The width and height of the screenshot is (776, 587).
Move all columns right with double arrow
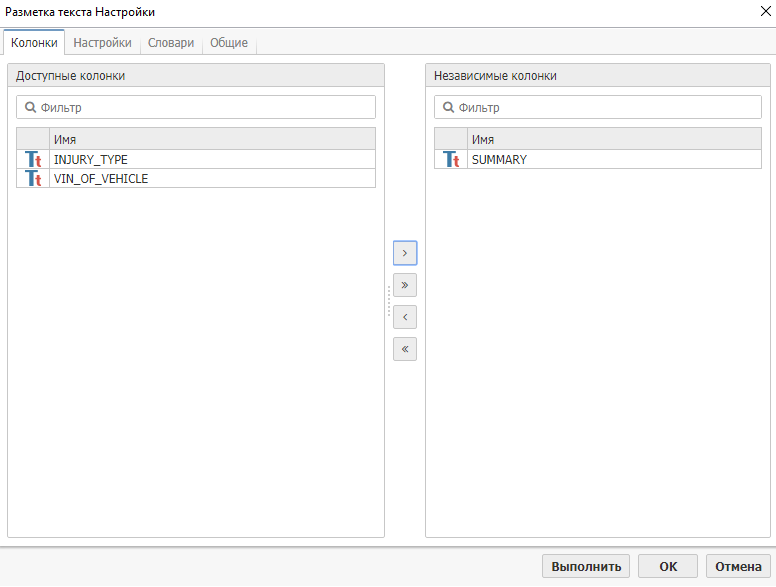pos(405,285)
